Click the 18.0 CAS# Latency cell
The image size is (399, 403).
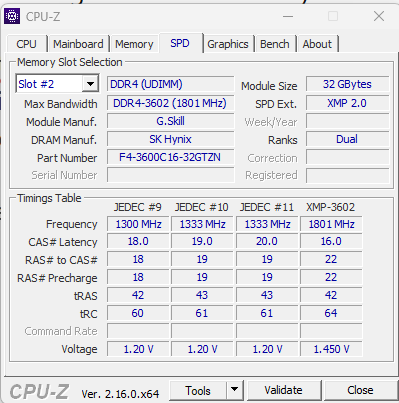[138, 241]
